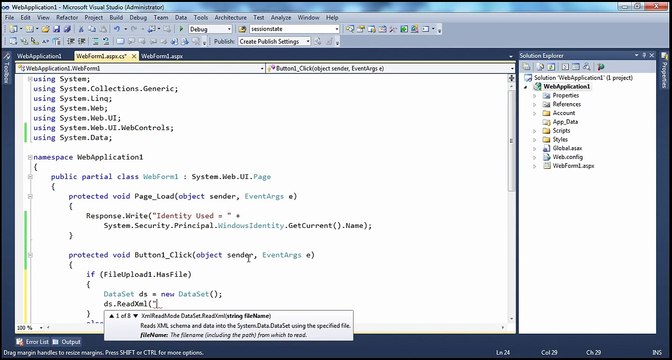
Task: Open the Create Publish Settings dropdown
Action: point(308,42)
